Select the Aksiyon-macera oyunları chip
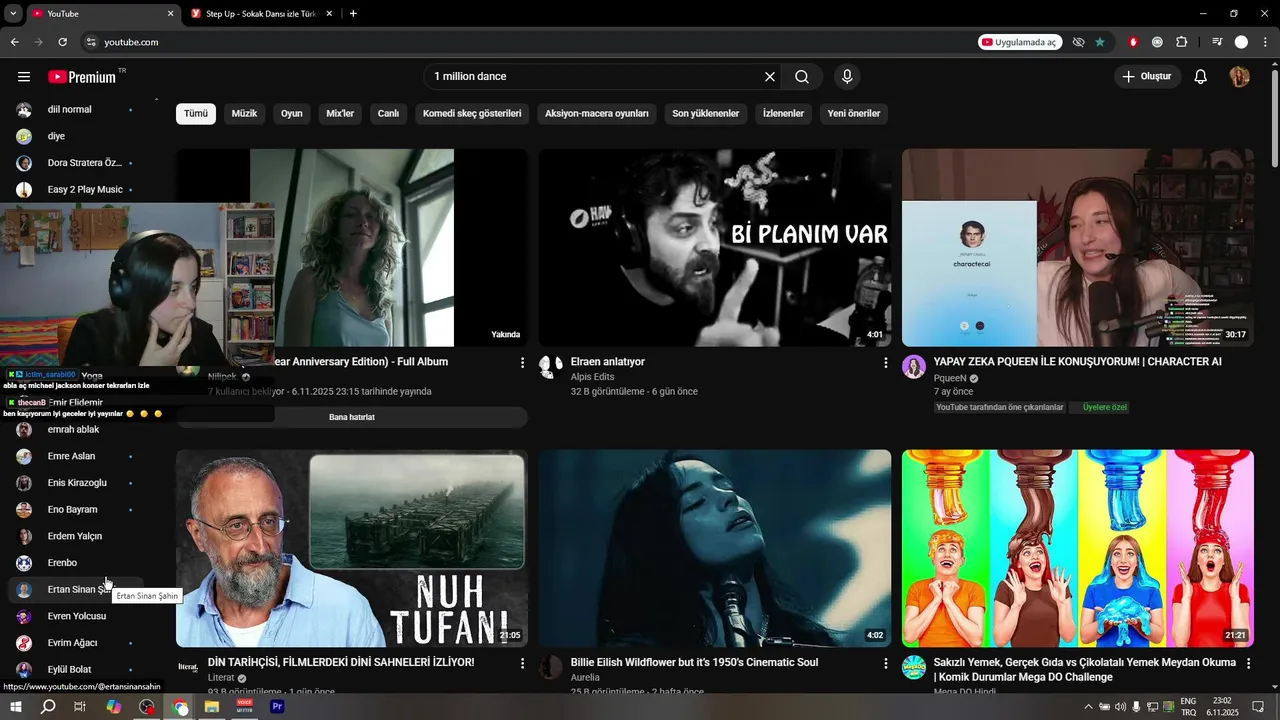This screenshot has width=1280, height=720. click(597, 114)
